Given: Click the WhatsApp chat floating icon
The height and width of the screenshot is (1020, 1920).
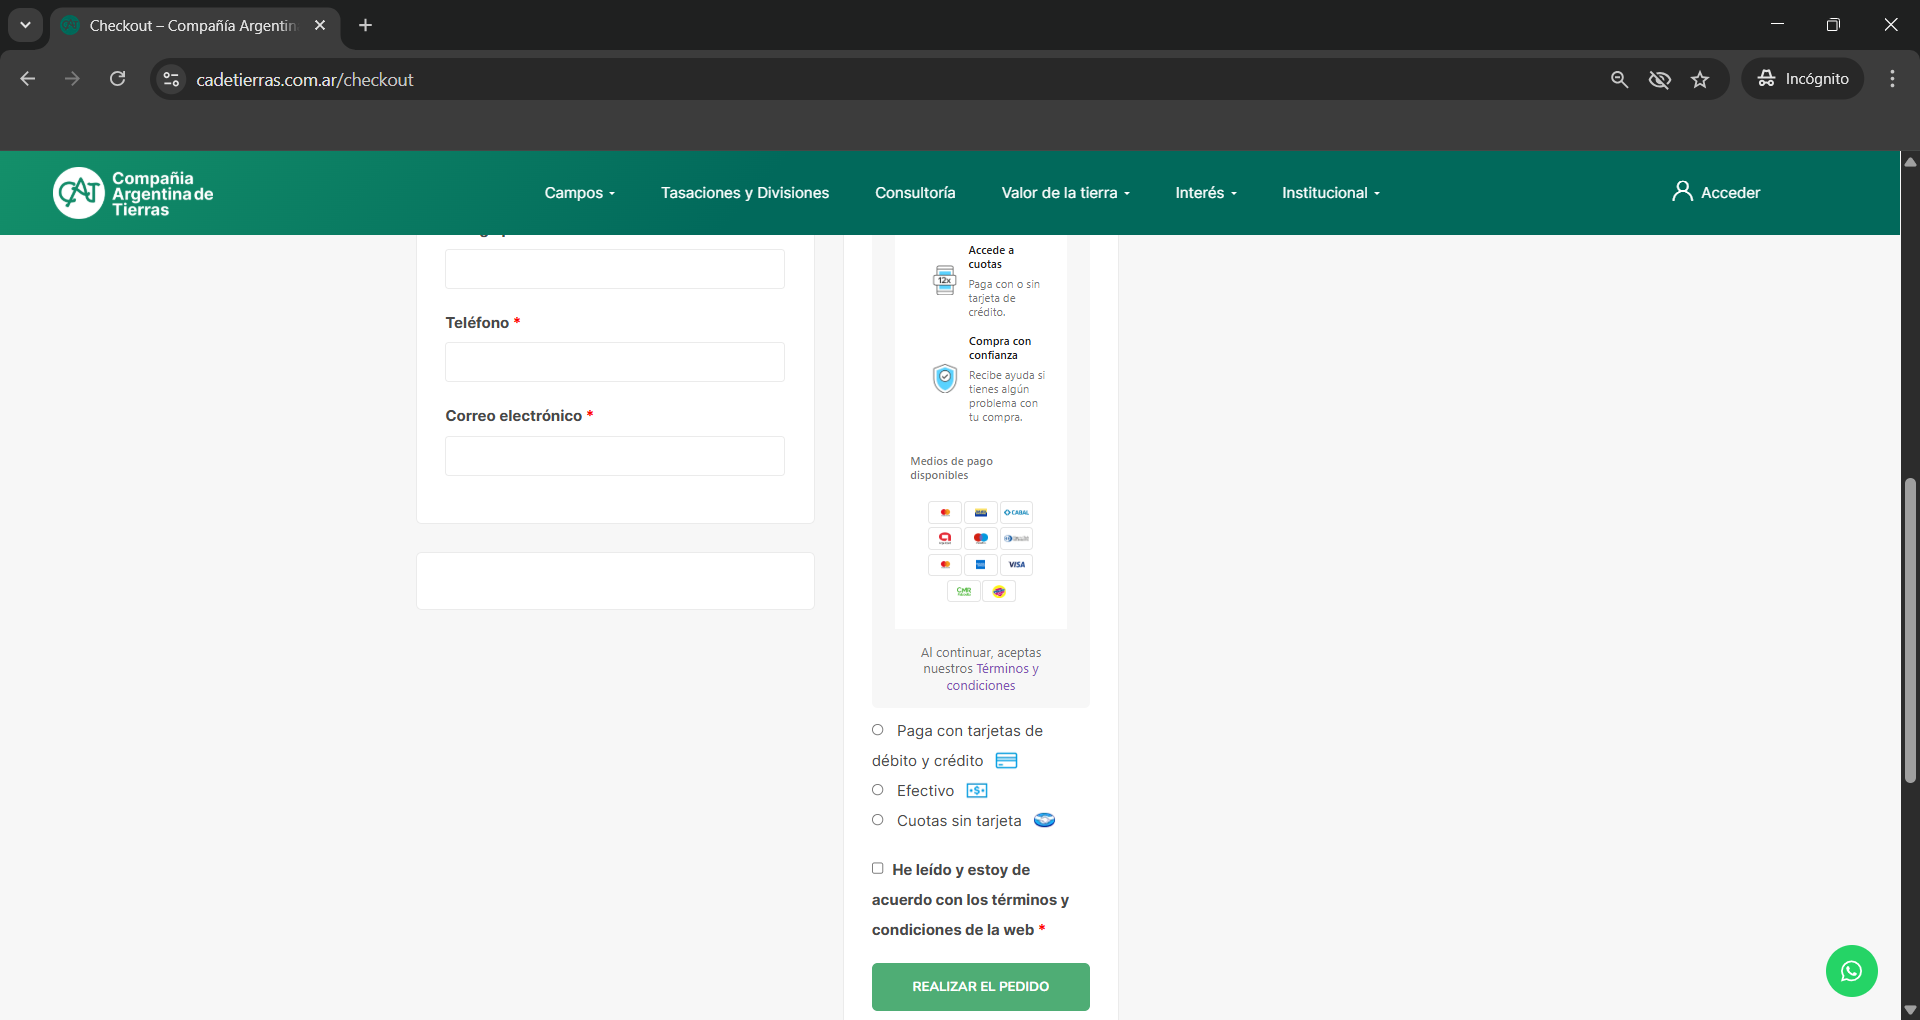Looking at the screenshot, I should tap(1851, 971).
